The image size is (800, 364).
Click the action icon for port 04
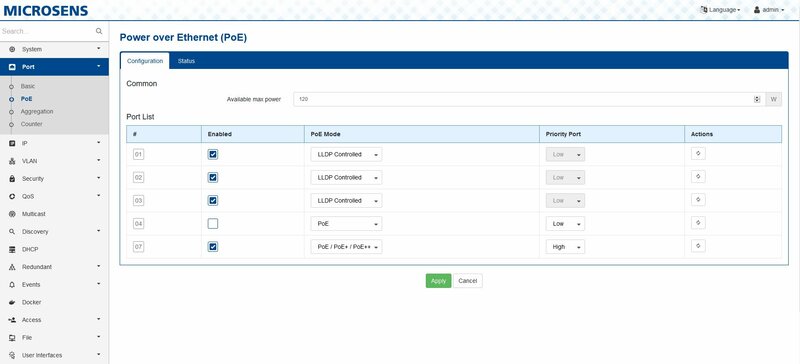click(698, 223)
